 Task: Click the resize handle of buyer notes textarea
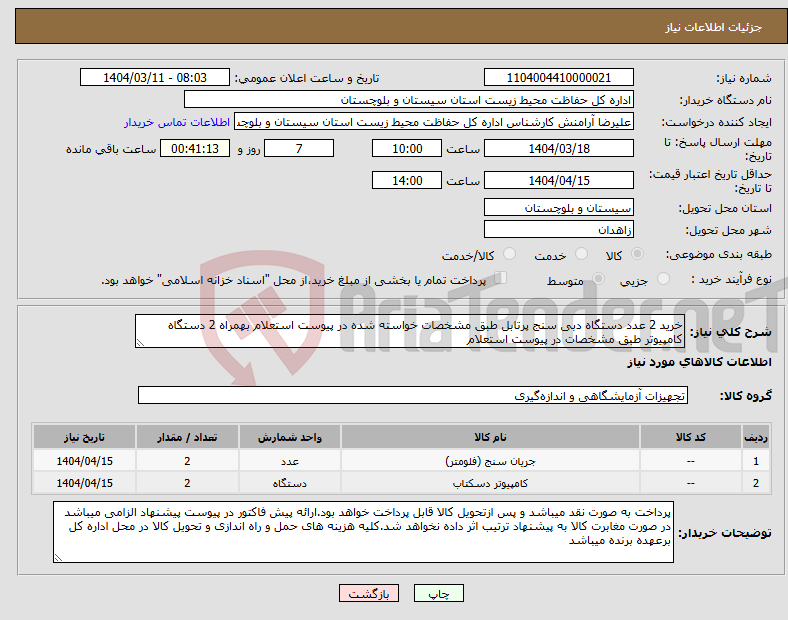pyautogui.click(x=58, y=558)
